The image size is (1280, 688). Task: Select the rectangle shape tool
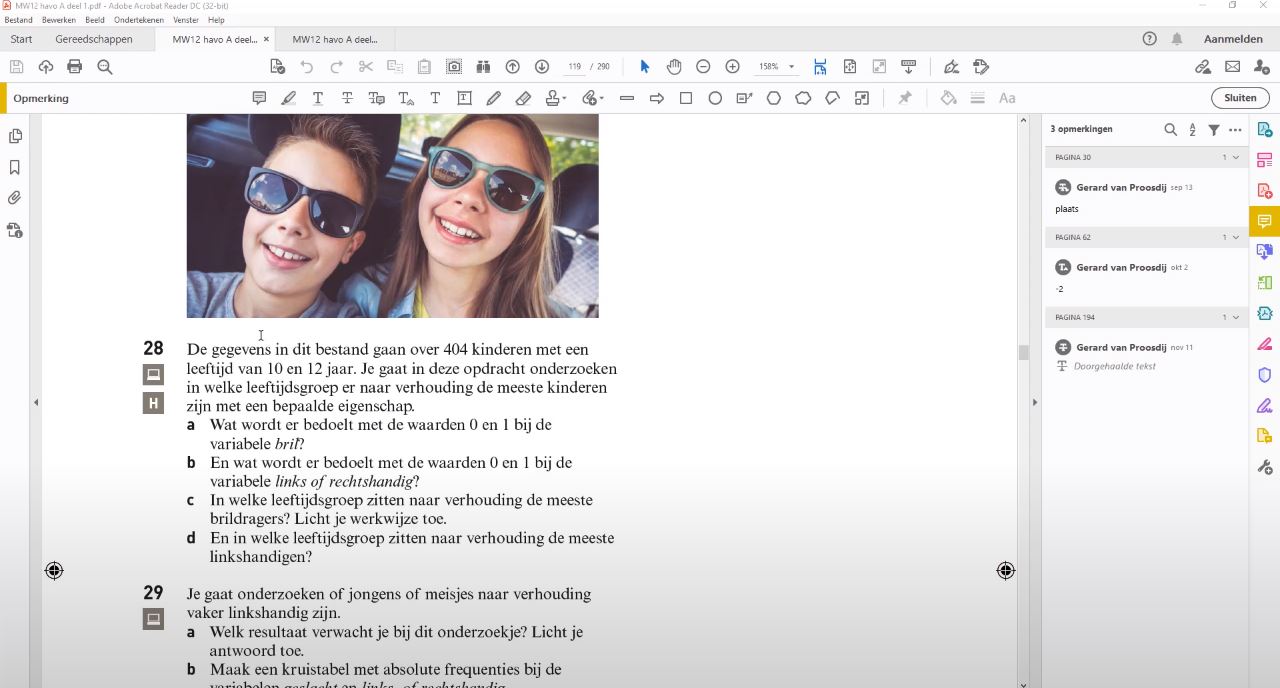point(686,98)
